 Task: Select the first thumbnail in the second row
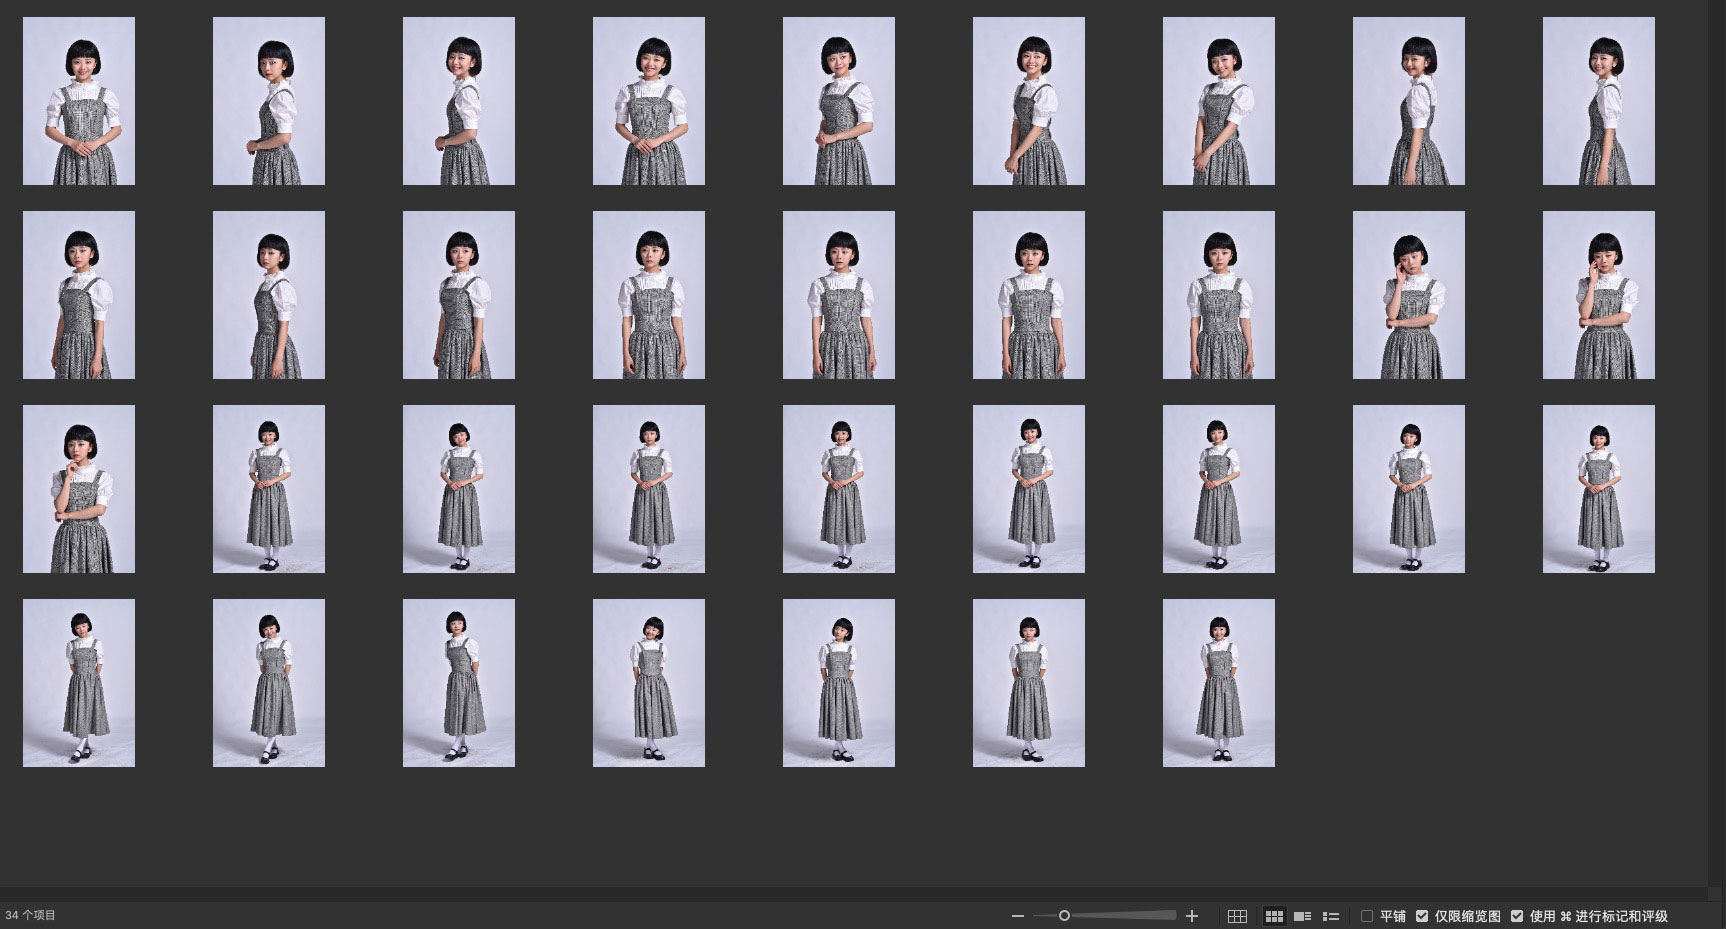79,295
